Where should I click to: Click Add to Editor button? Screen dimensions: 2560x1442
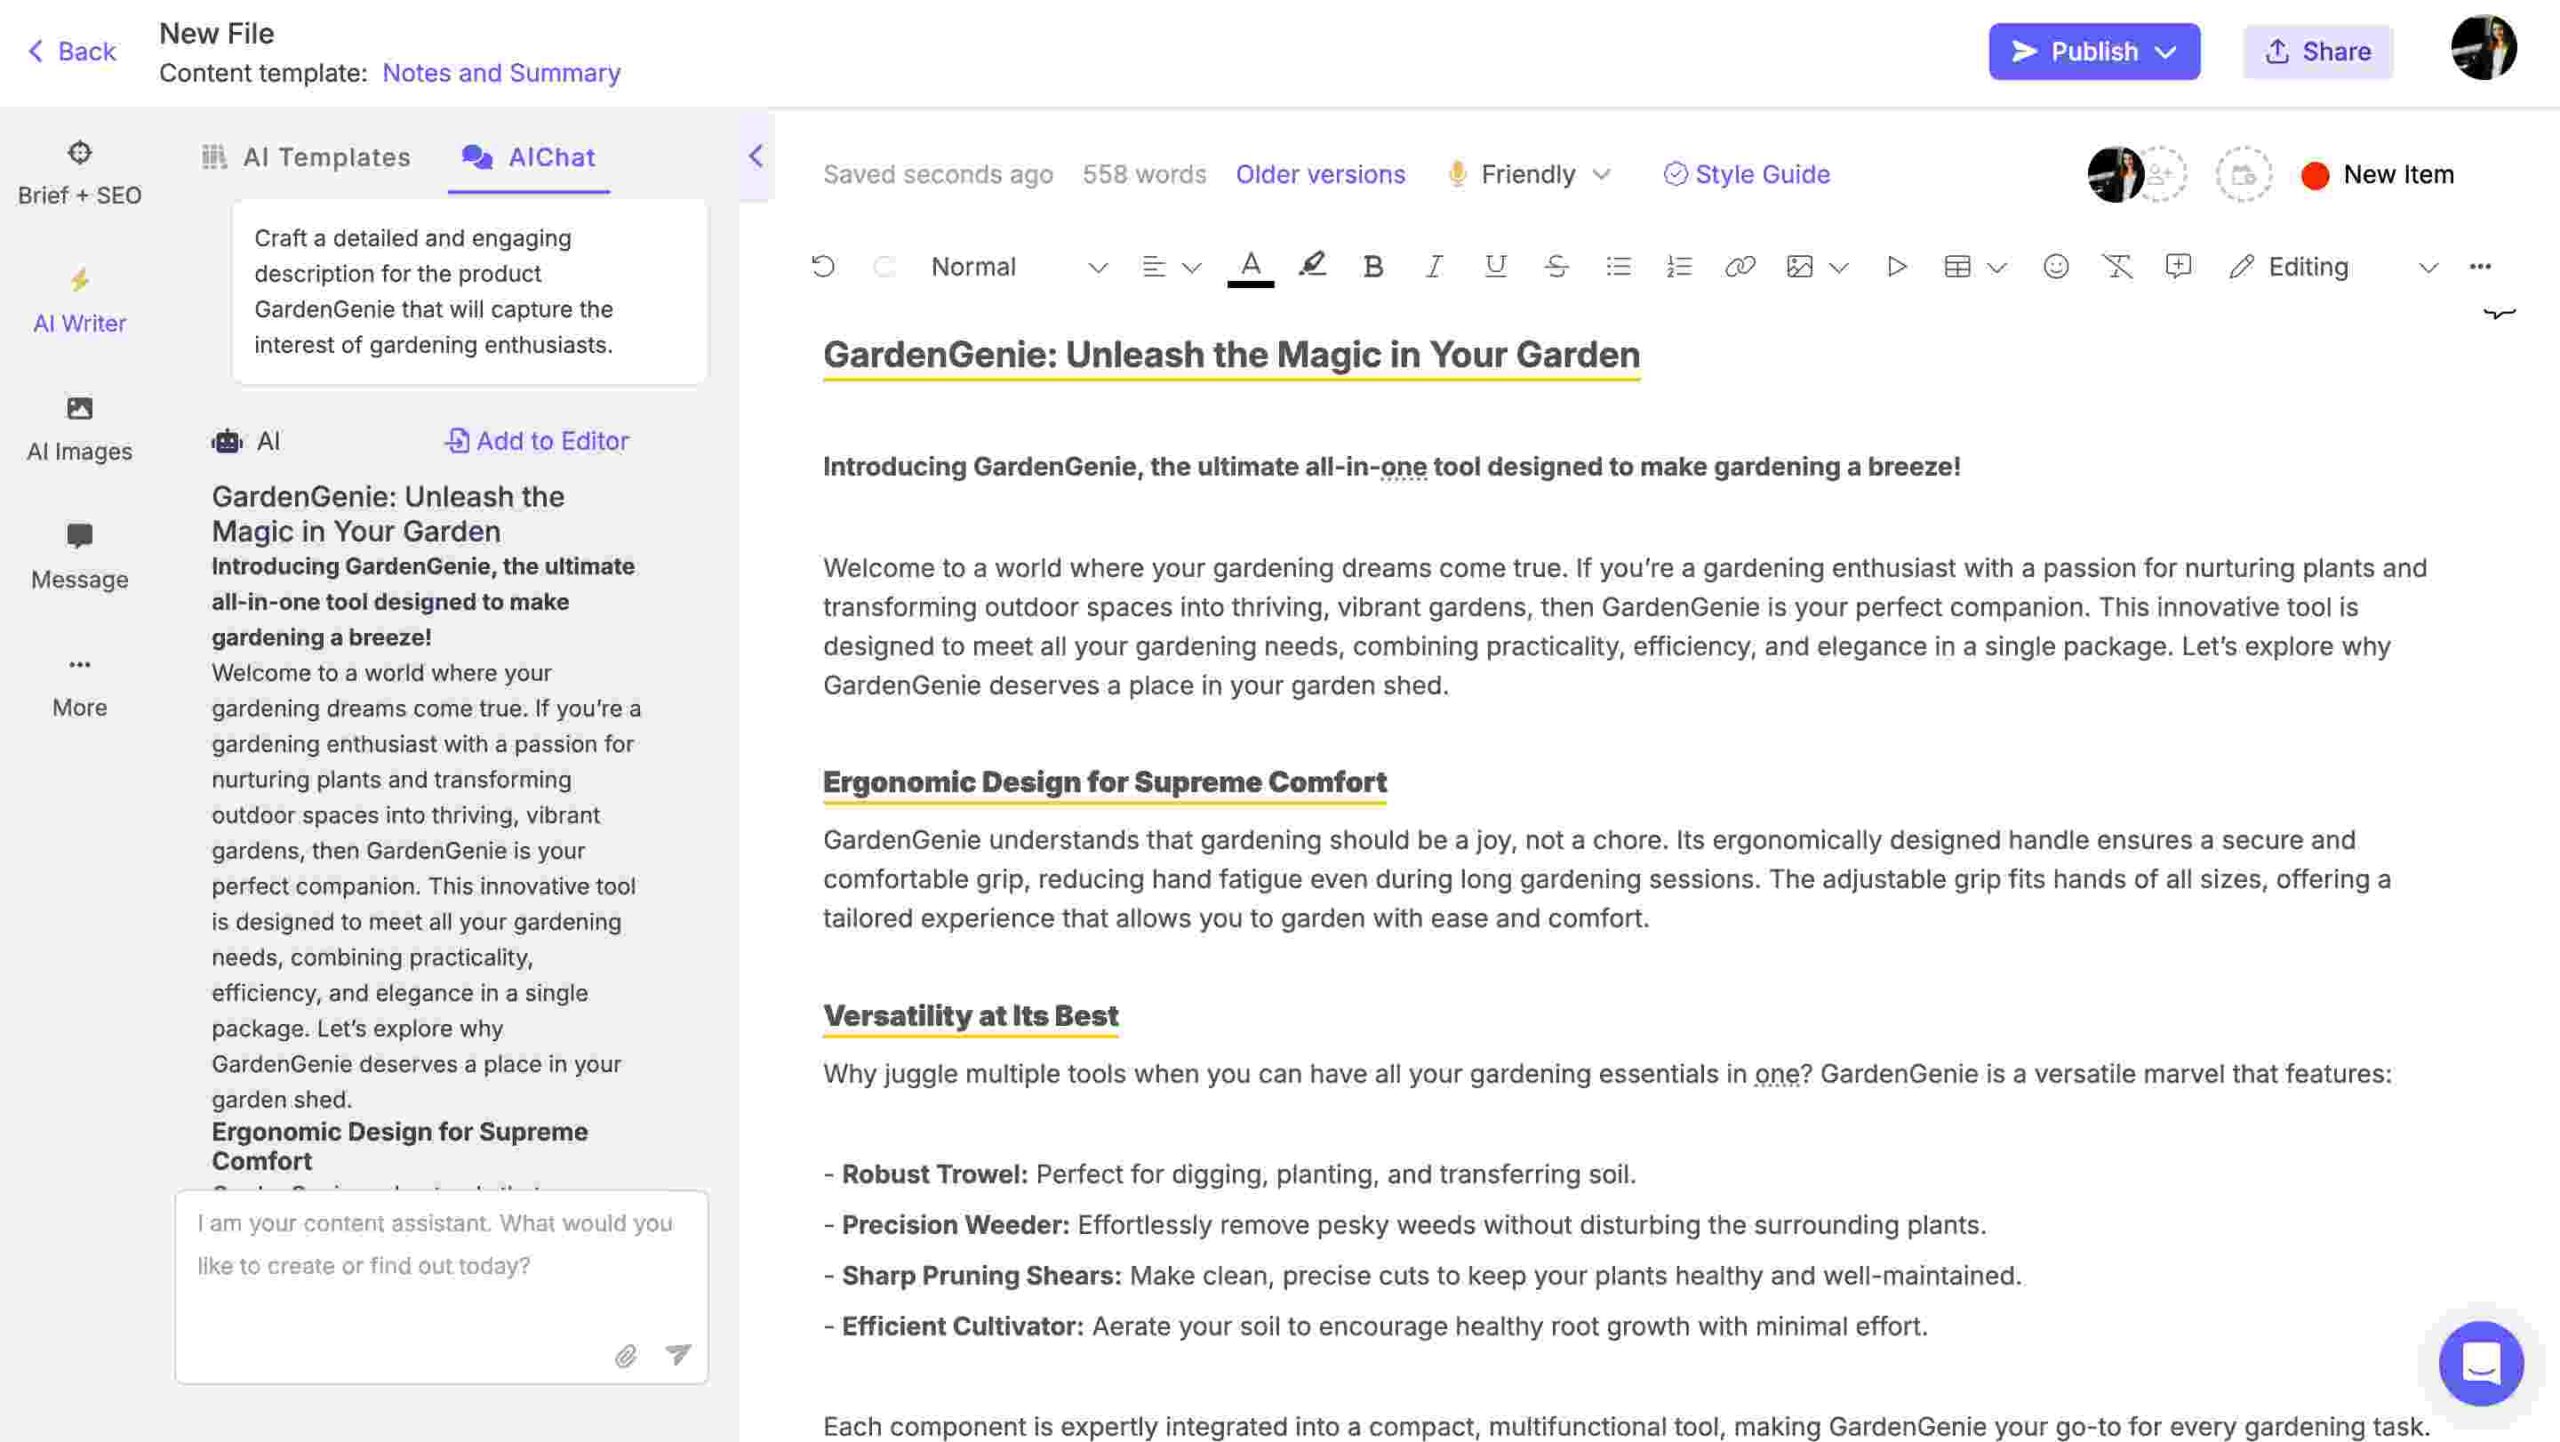click(x=536, y=441)
